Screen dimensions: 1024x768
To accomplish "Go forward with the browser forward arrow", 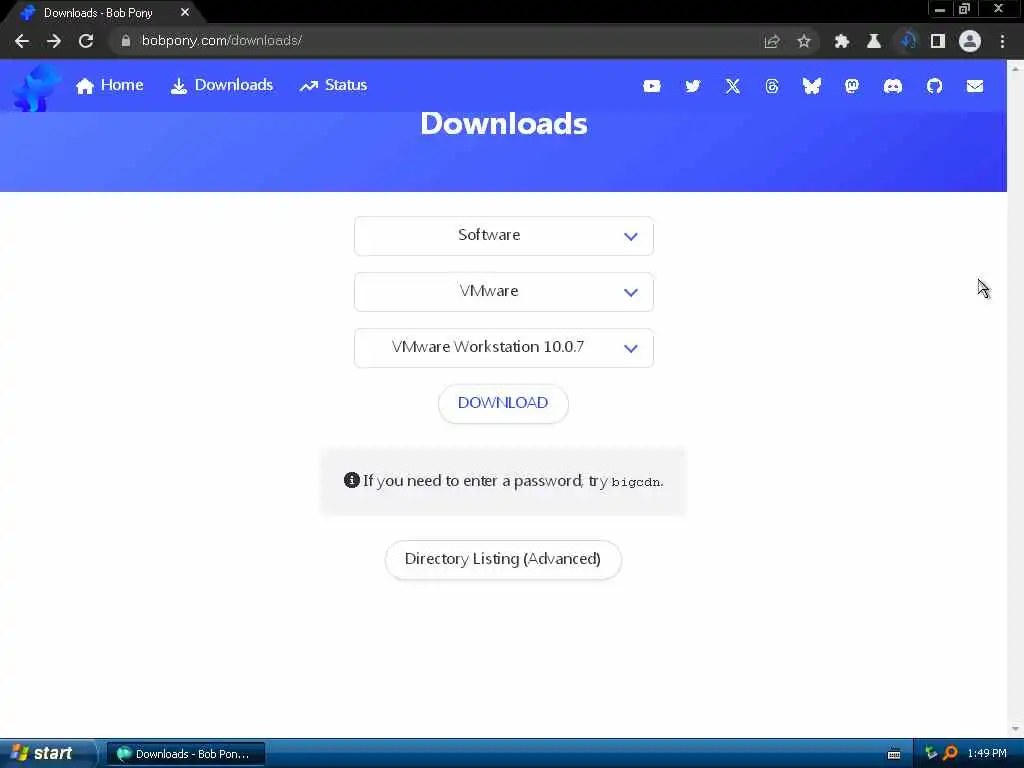I will [54, 41].
